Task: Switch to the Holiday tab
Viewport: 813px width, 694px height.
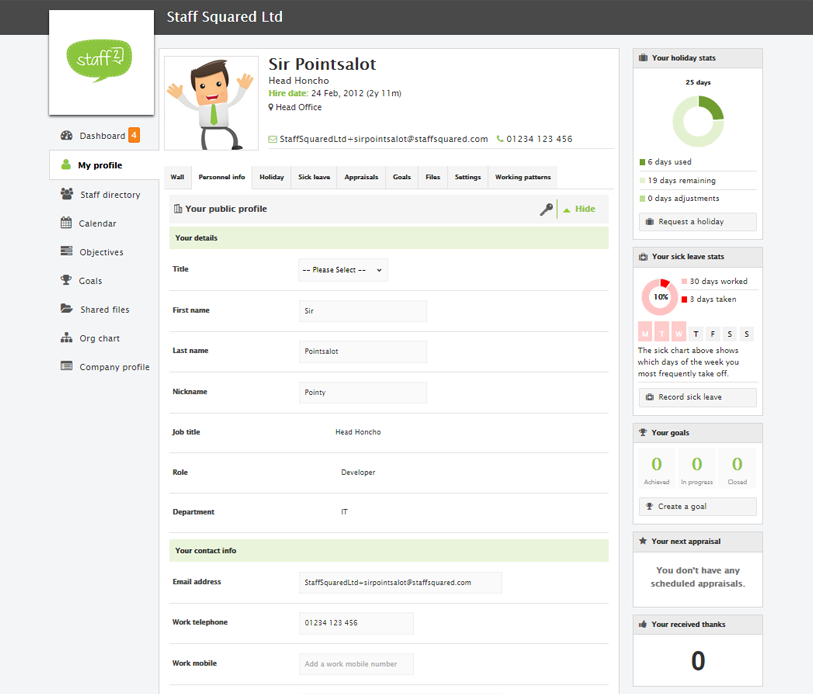Action: [271, 177]
